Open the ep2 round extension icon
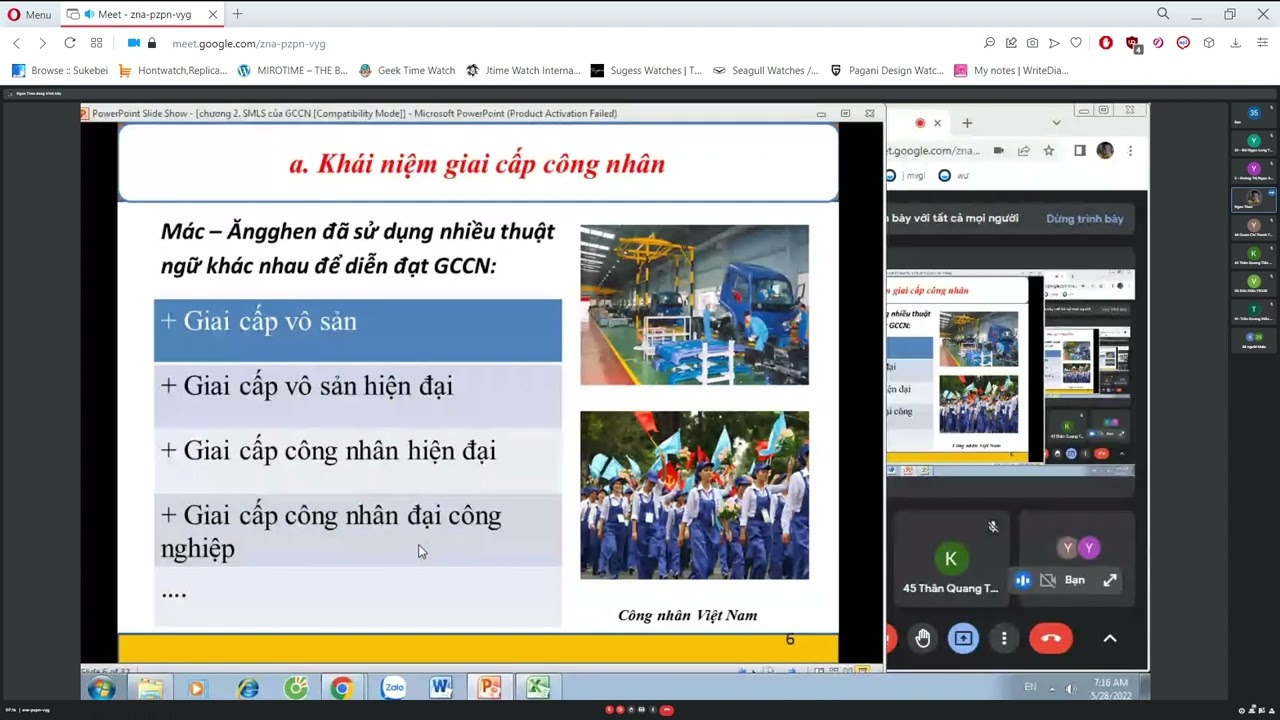Screen dimensions: 1280x720 [1183, 43]
